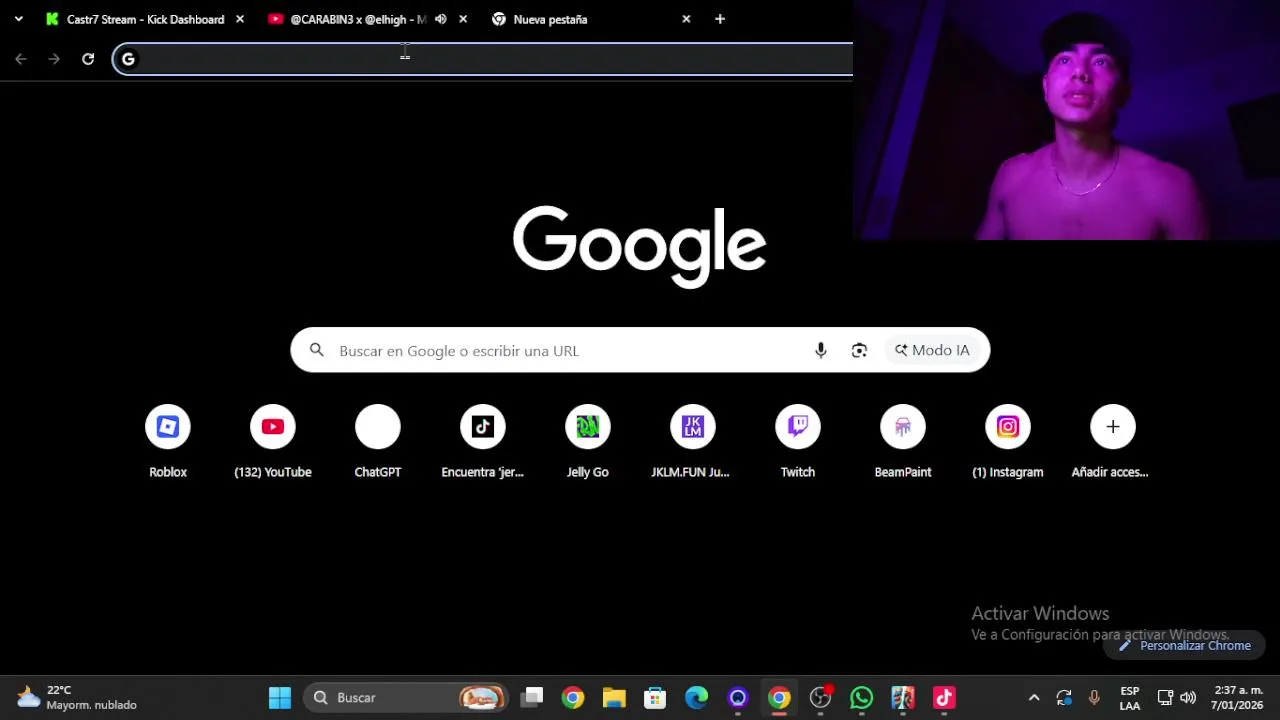Image resolution: width=1280 pixels, height=720 pixels.
Task: Open the tab search dropdown arrow
Action: [18, 19]
